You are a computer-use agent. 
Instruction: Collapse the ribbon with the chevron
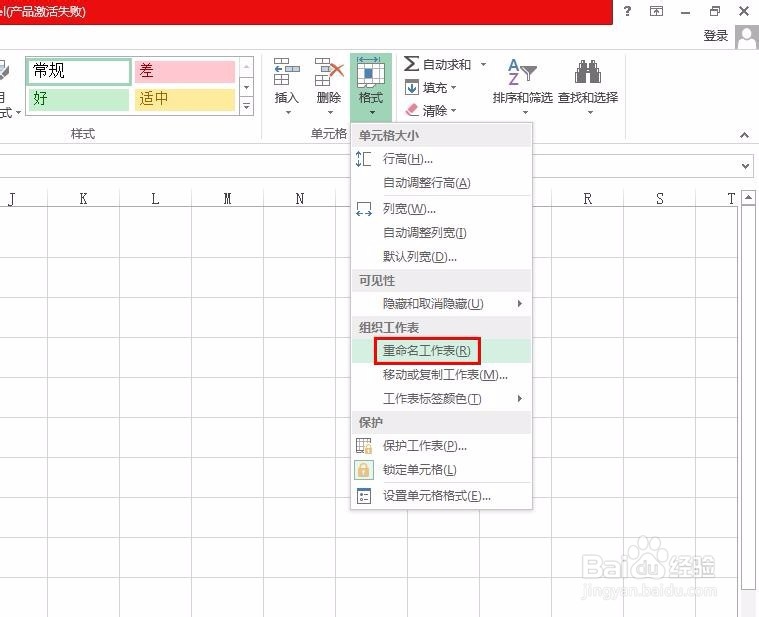coord(744,135)
